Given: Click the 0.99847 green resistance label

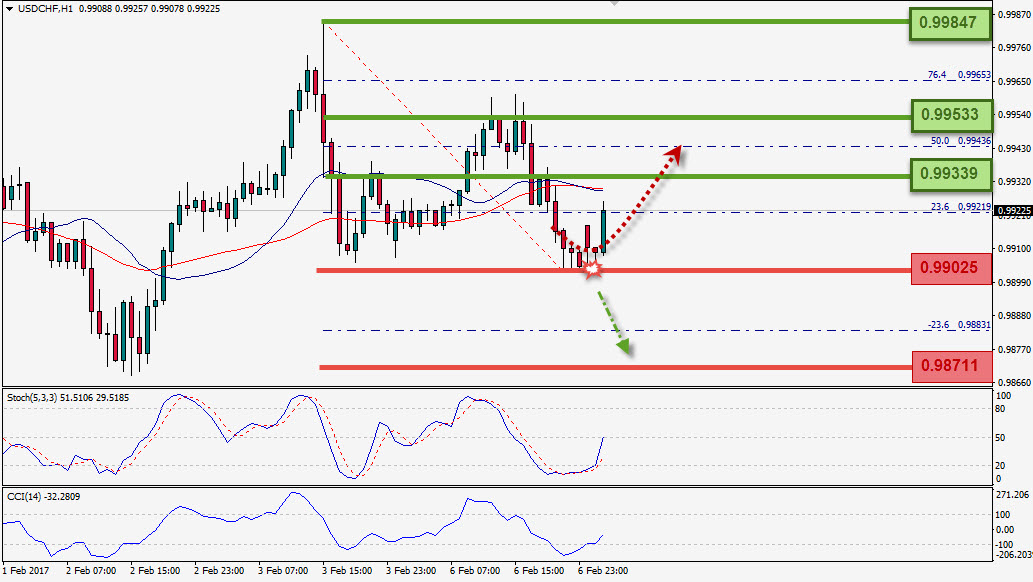Looking at the screenshot, I should pos(950,23).
